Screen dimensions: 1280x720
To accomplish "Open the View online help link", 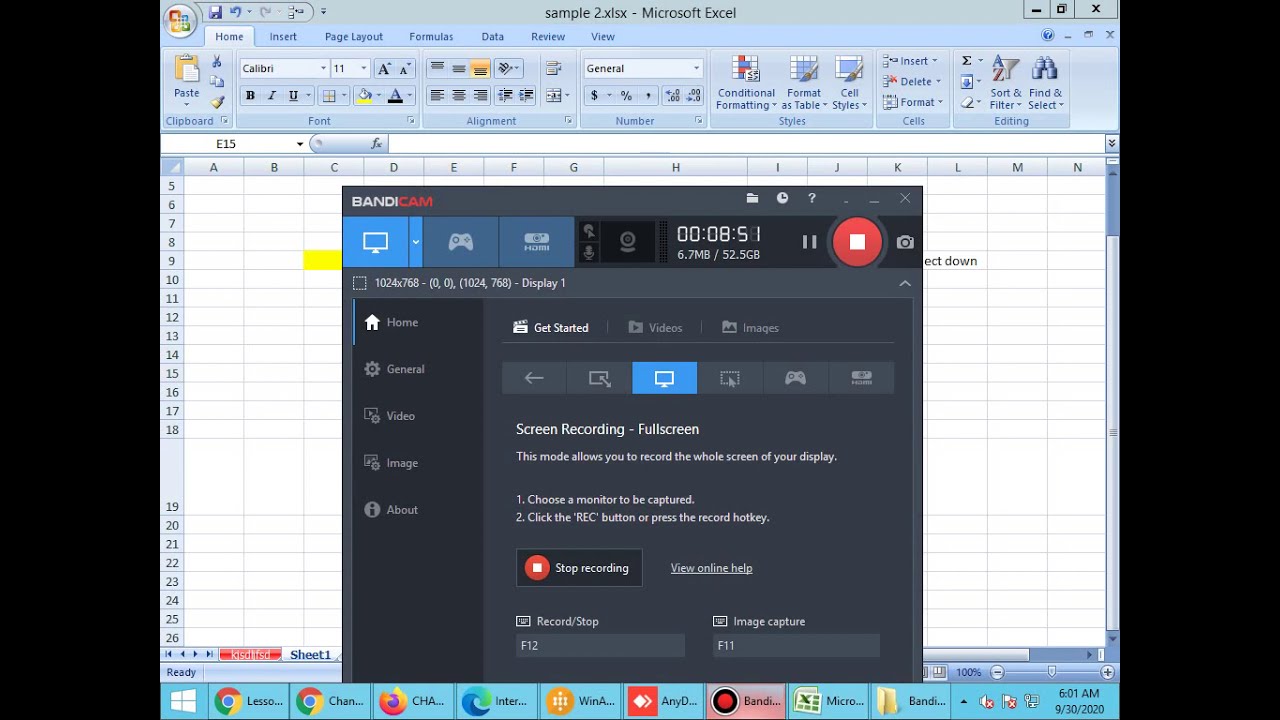I will [x=711, y=568].
